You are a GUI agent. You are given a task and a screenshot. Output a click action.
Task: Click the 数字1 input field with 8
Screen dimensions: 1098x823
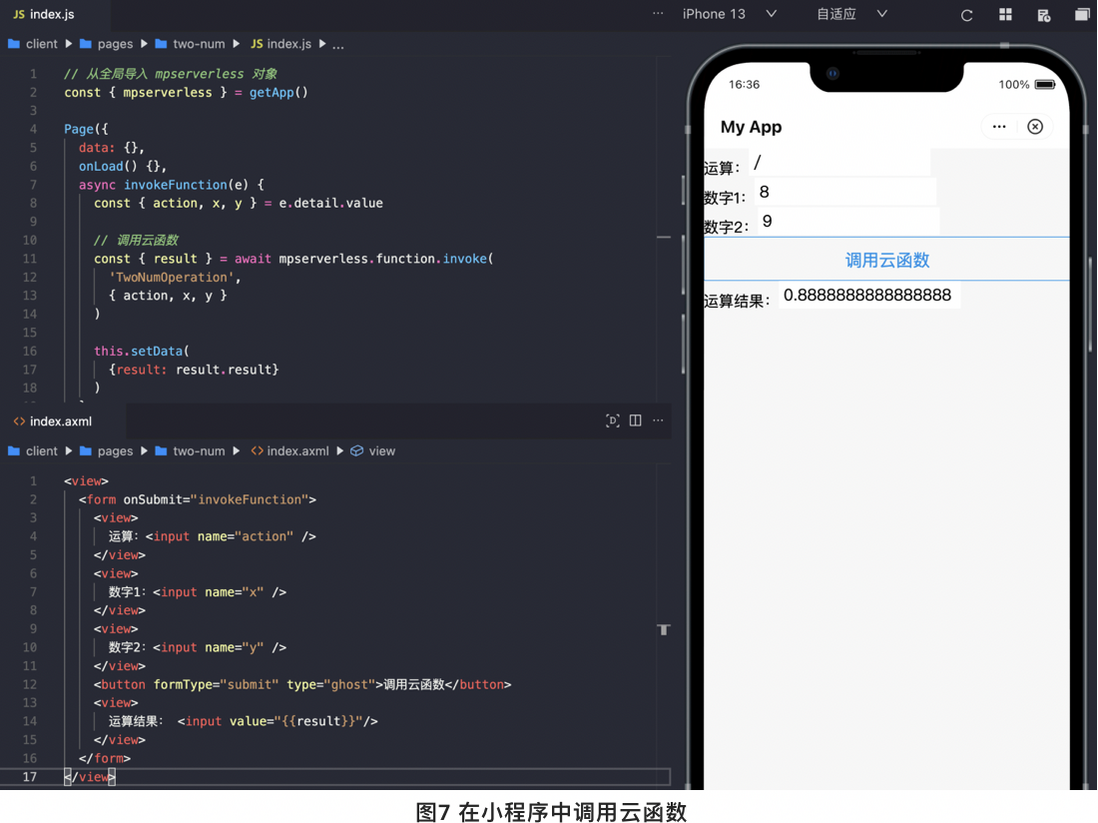(x=845, y=192)
